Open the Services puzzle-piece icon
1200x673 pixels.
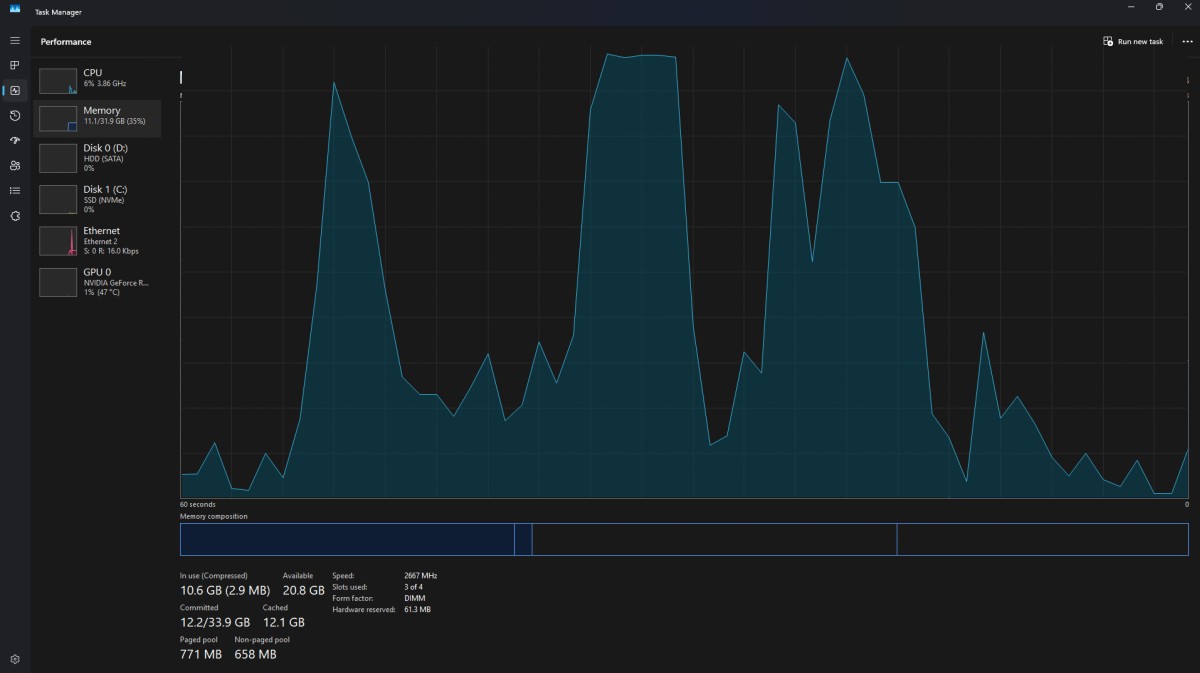(15, 216)
